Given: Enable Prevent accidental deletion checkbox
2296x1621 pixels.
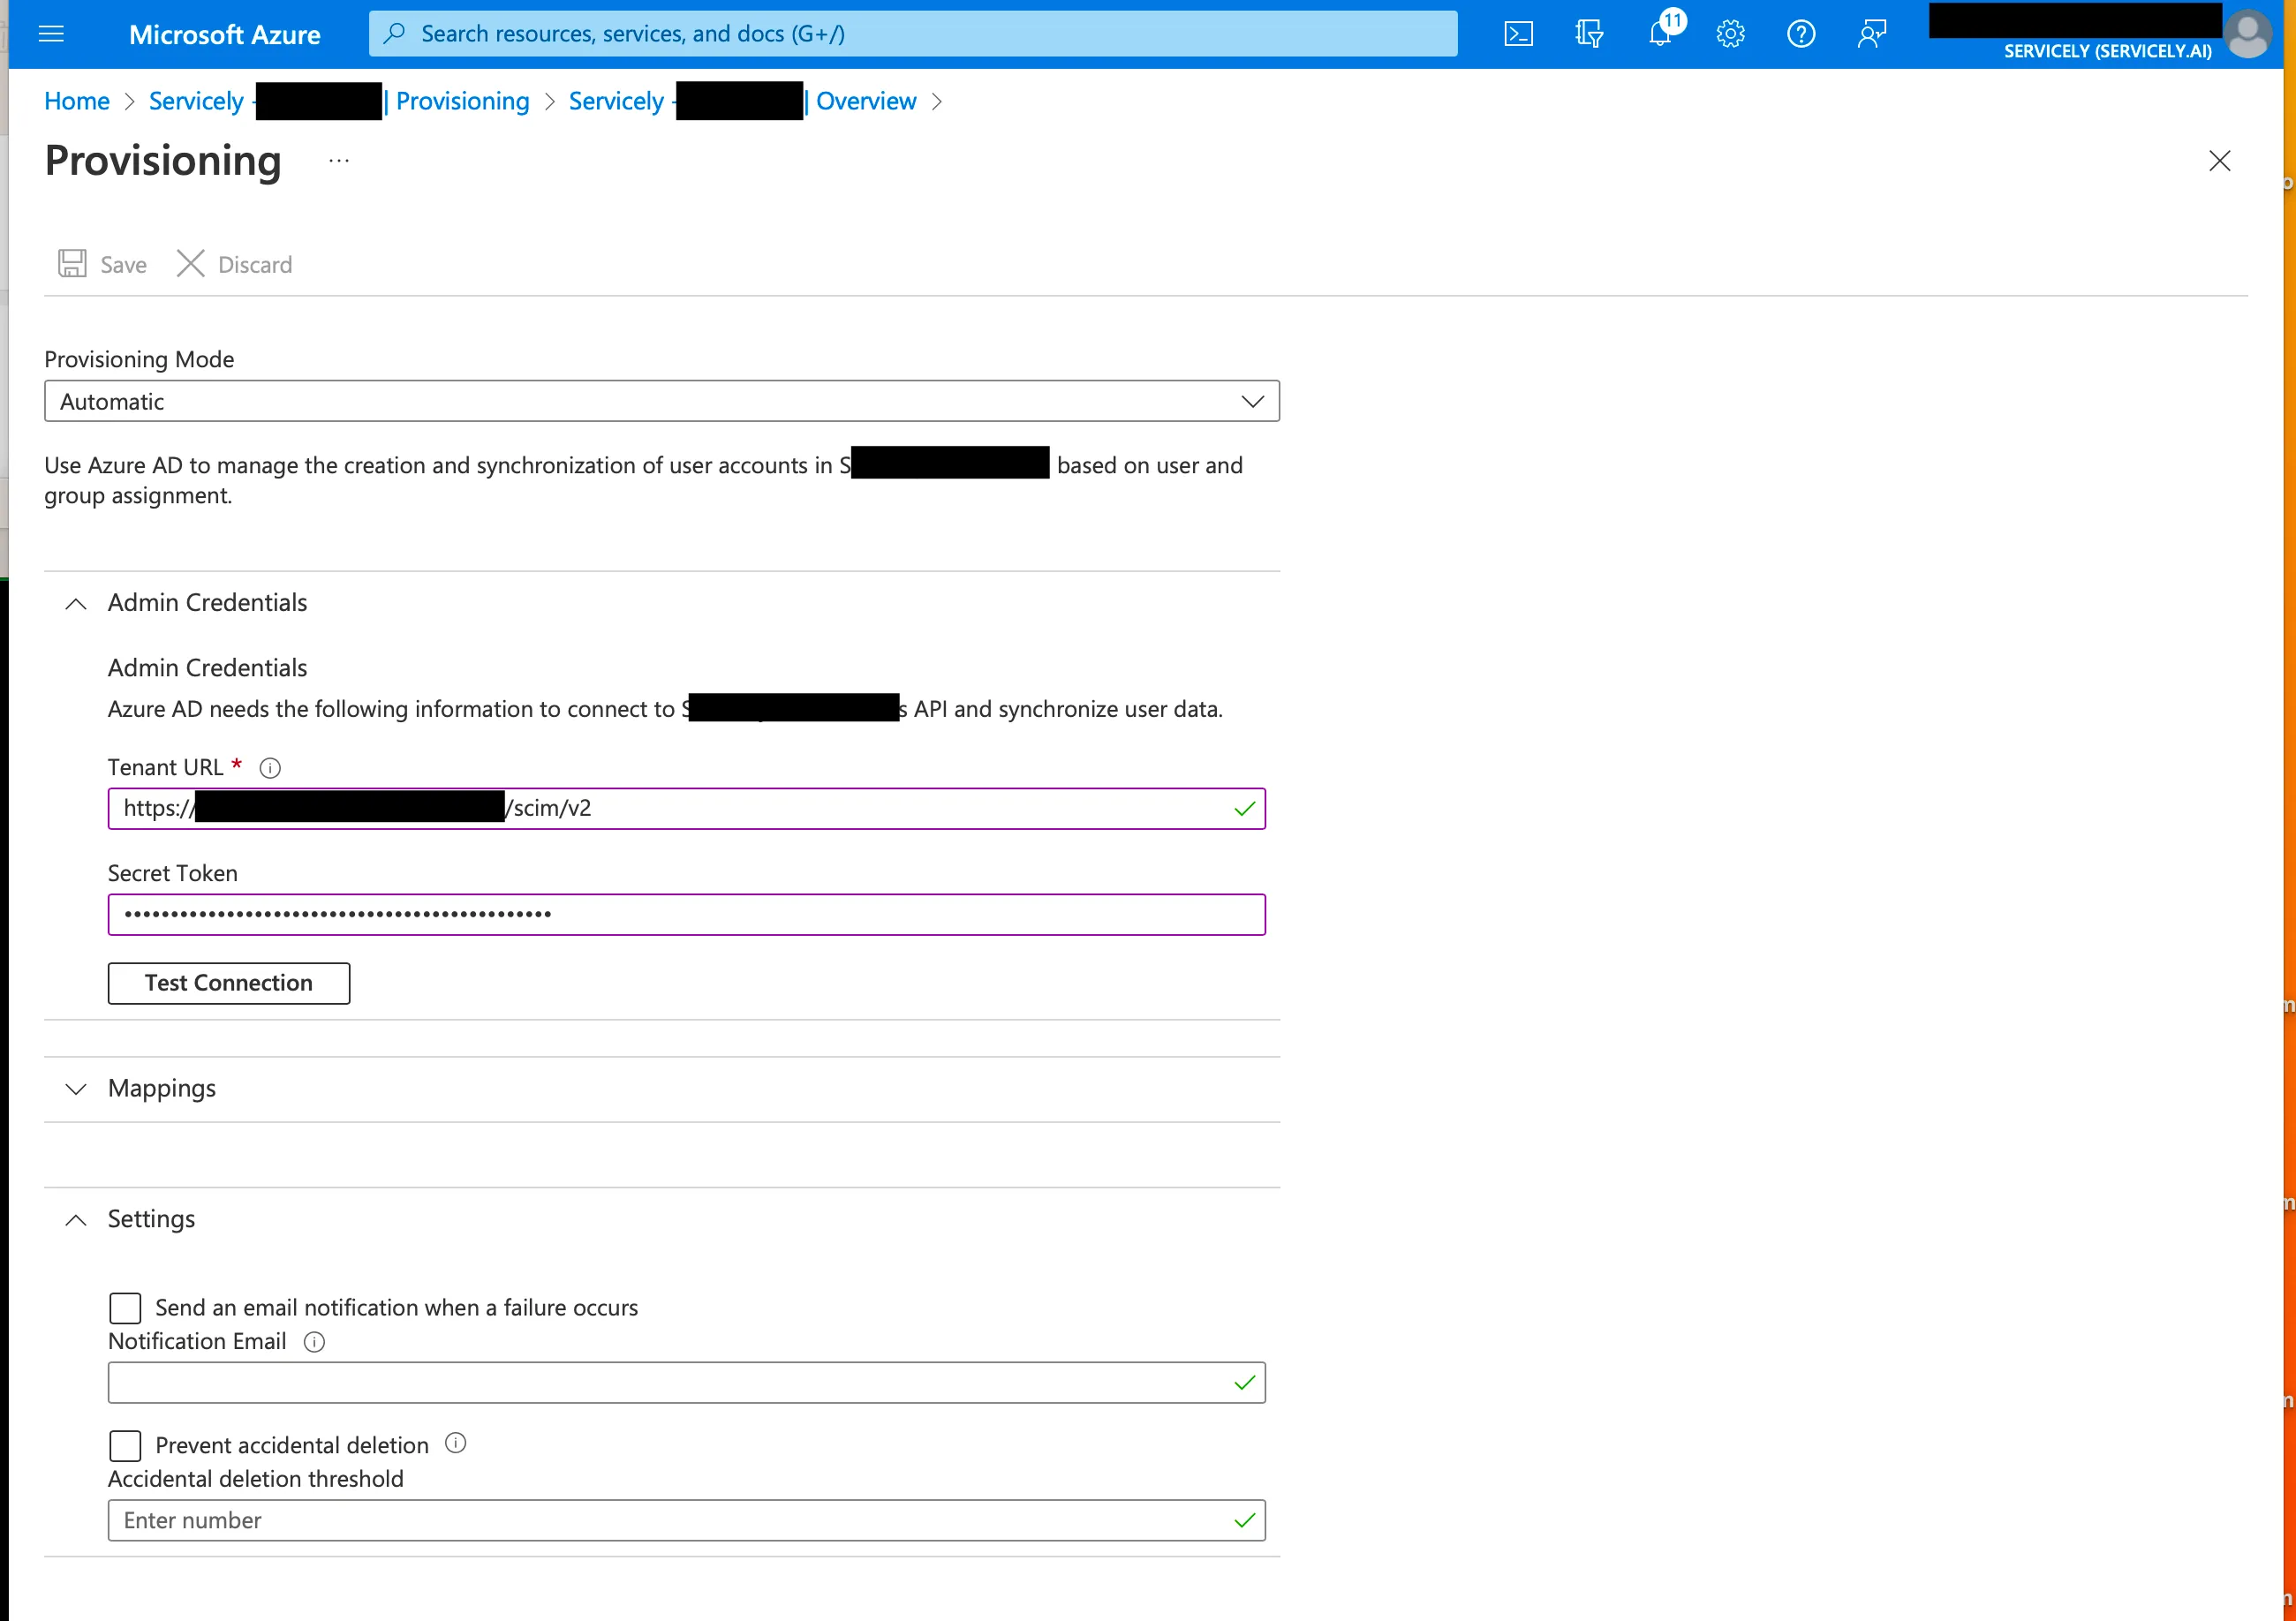Looking at the screenshot, I should [125, 1446].
